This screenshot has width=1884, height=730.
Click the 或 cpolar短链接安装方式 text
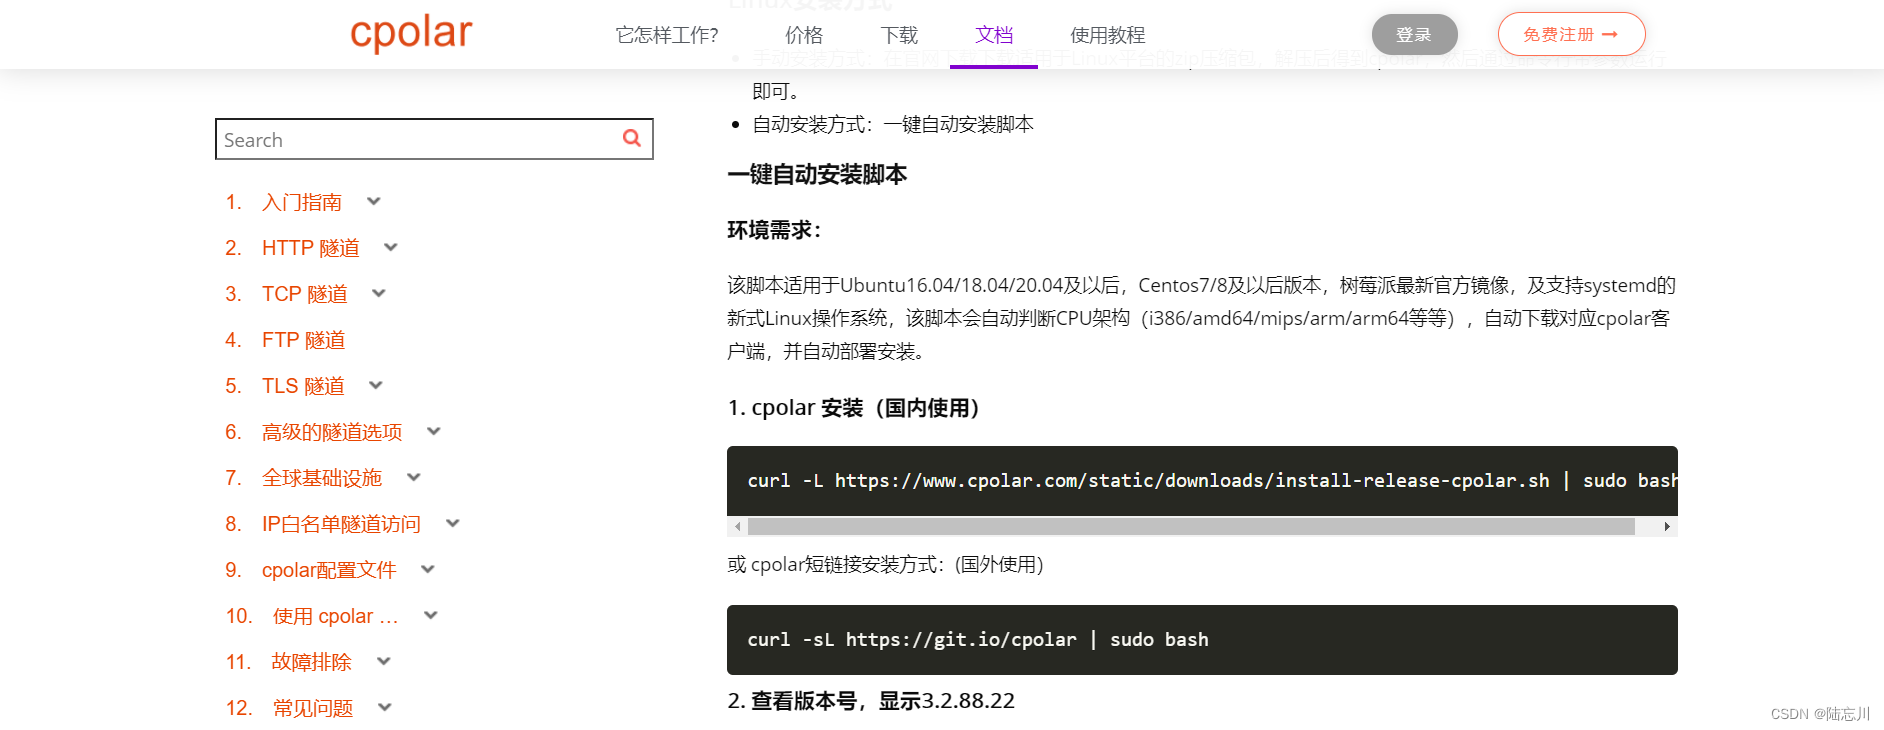885,564
